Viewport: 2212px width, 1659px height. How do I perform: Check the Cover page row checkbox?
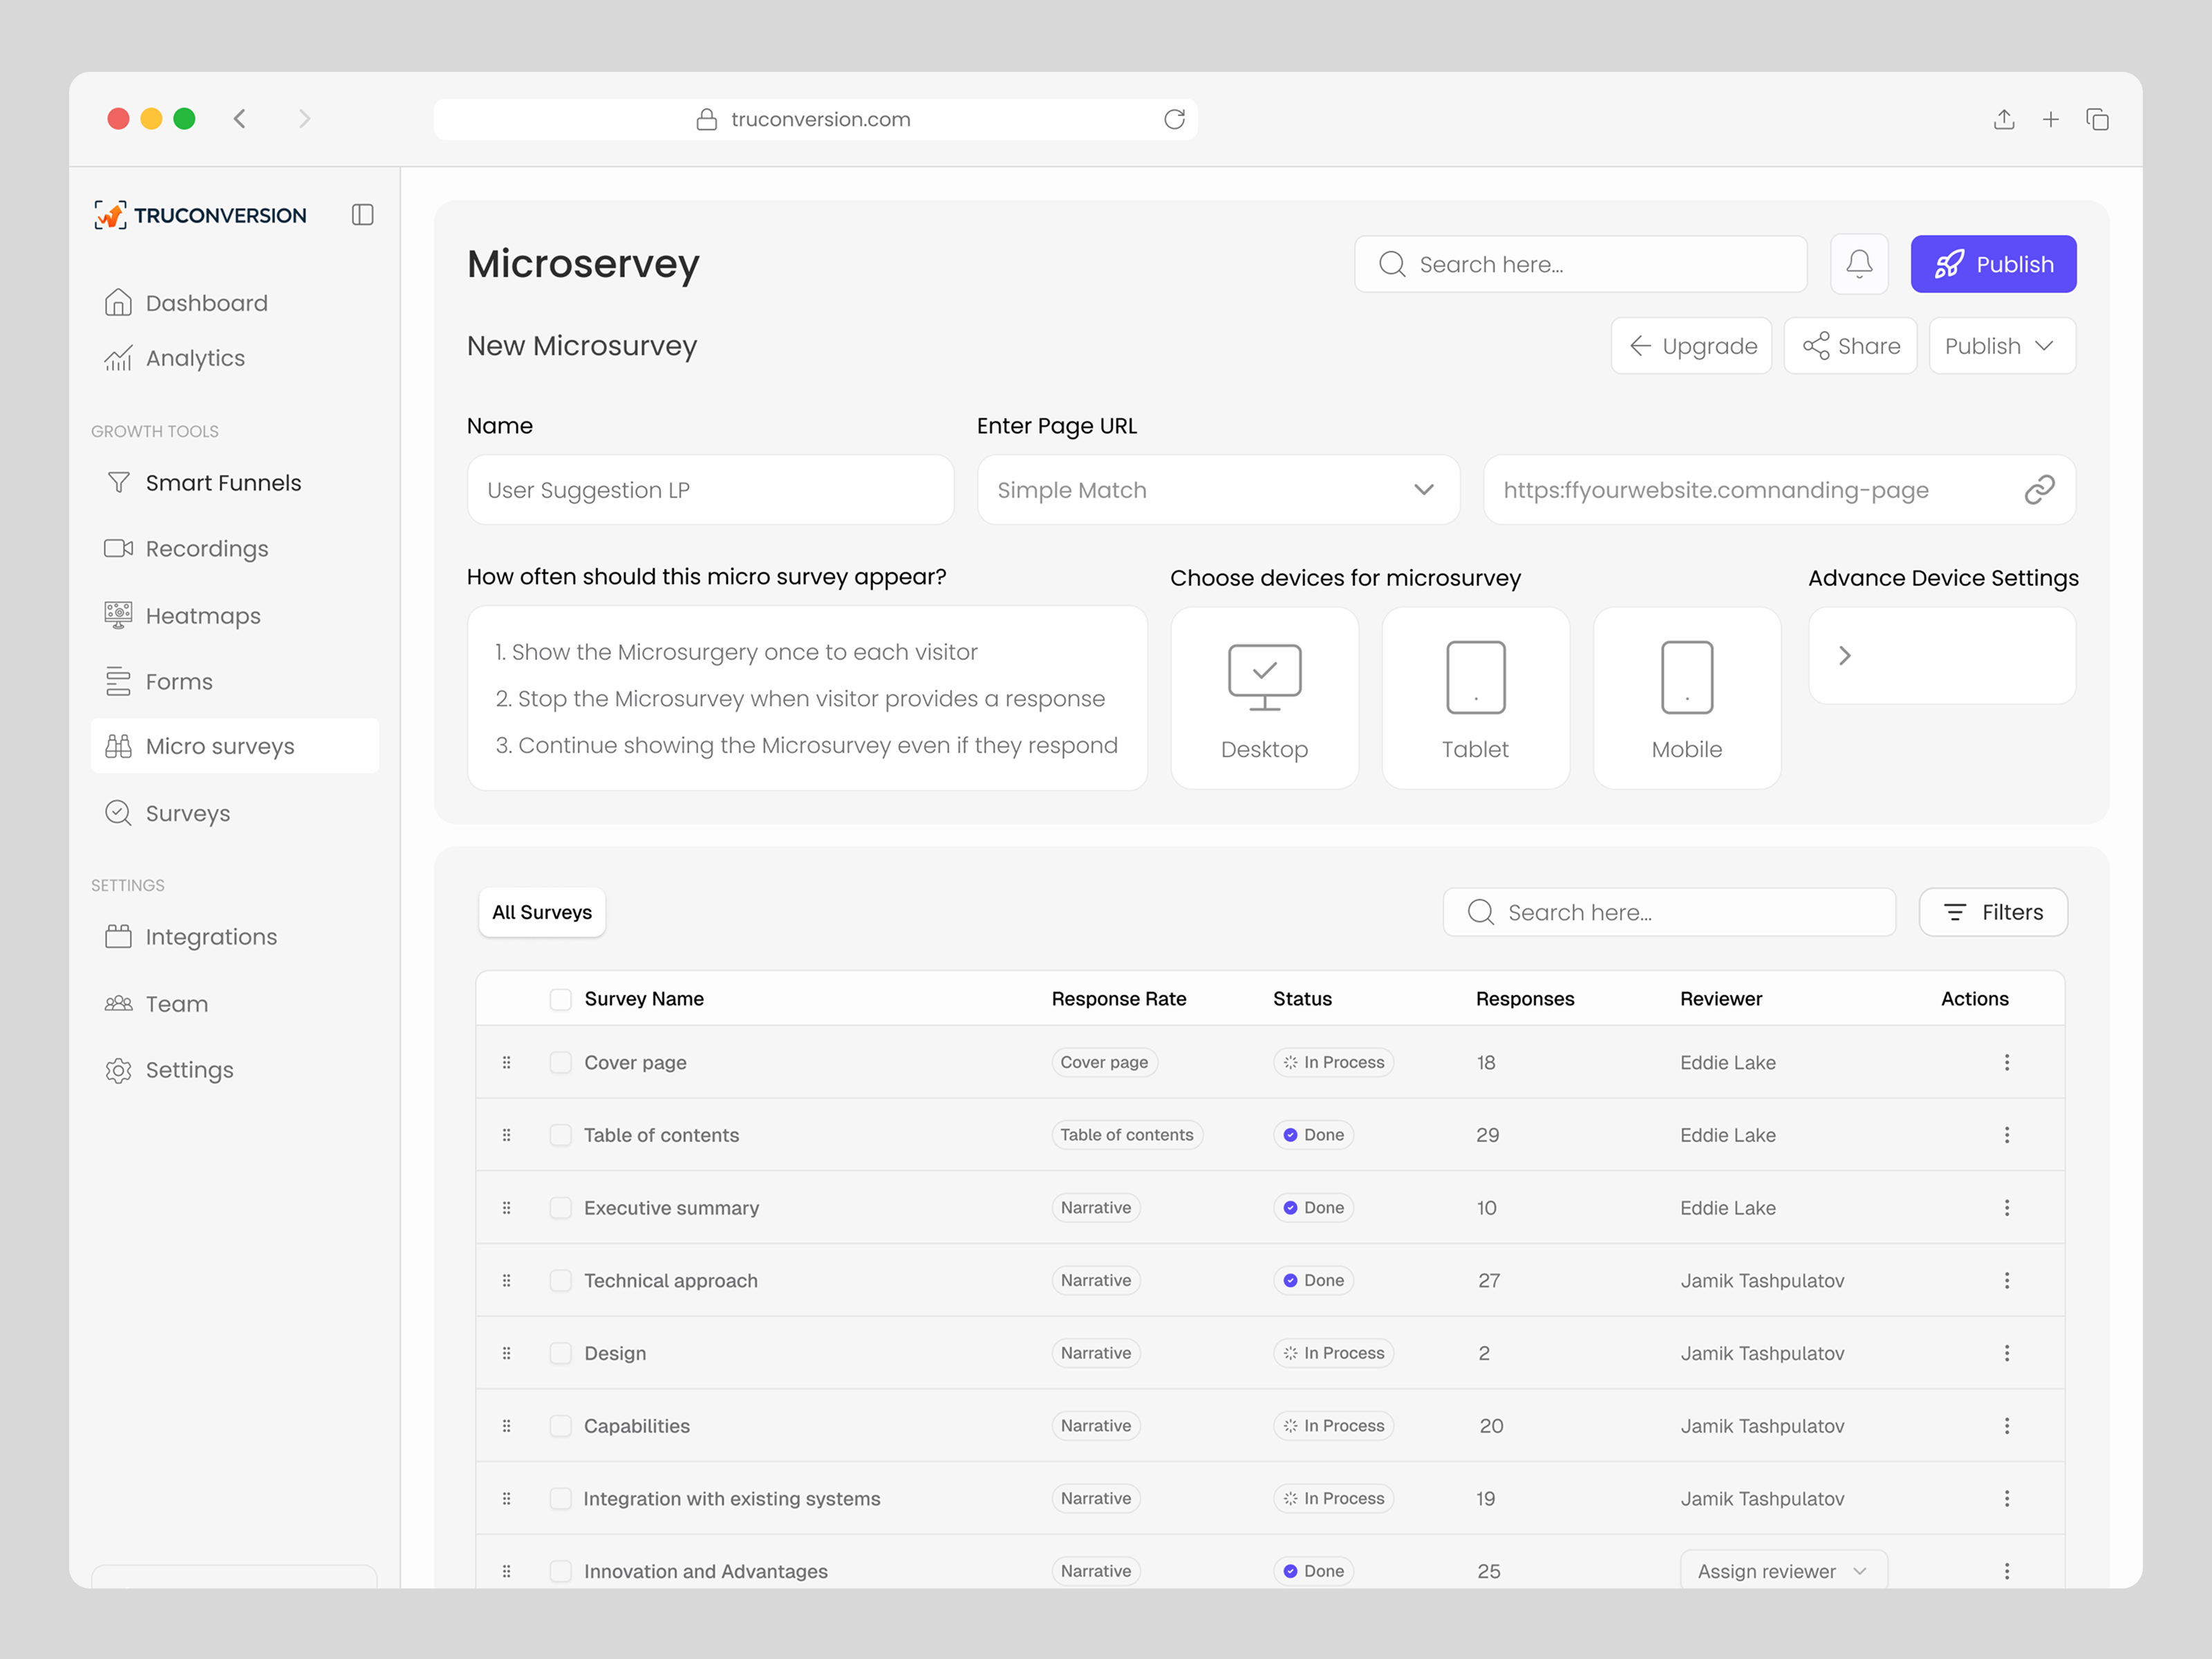(561, 1062)
